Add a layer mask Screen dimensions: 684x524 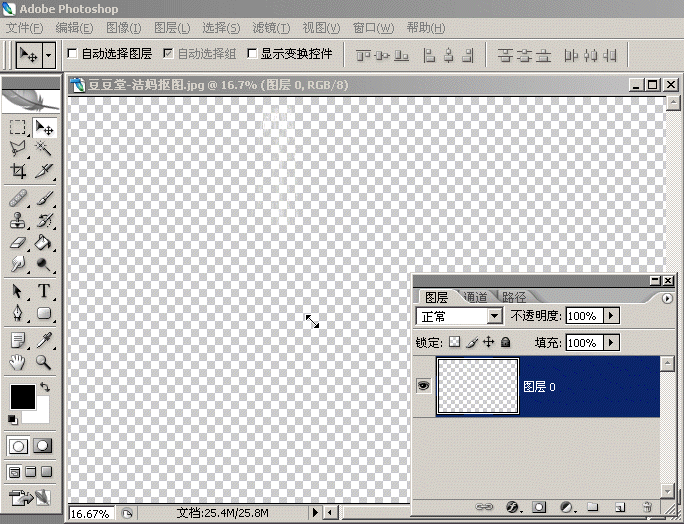point(539,507)
